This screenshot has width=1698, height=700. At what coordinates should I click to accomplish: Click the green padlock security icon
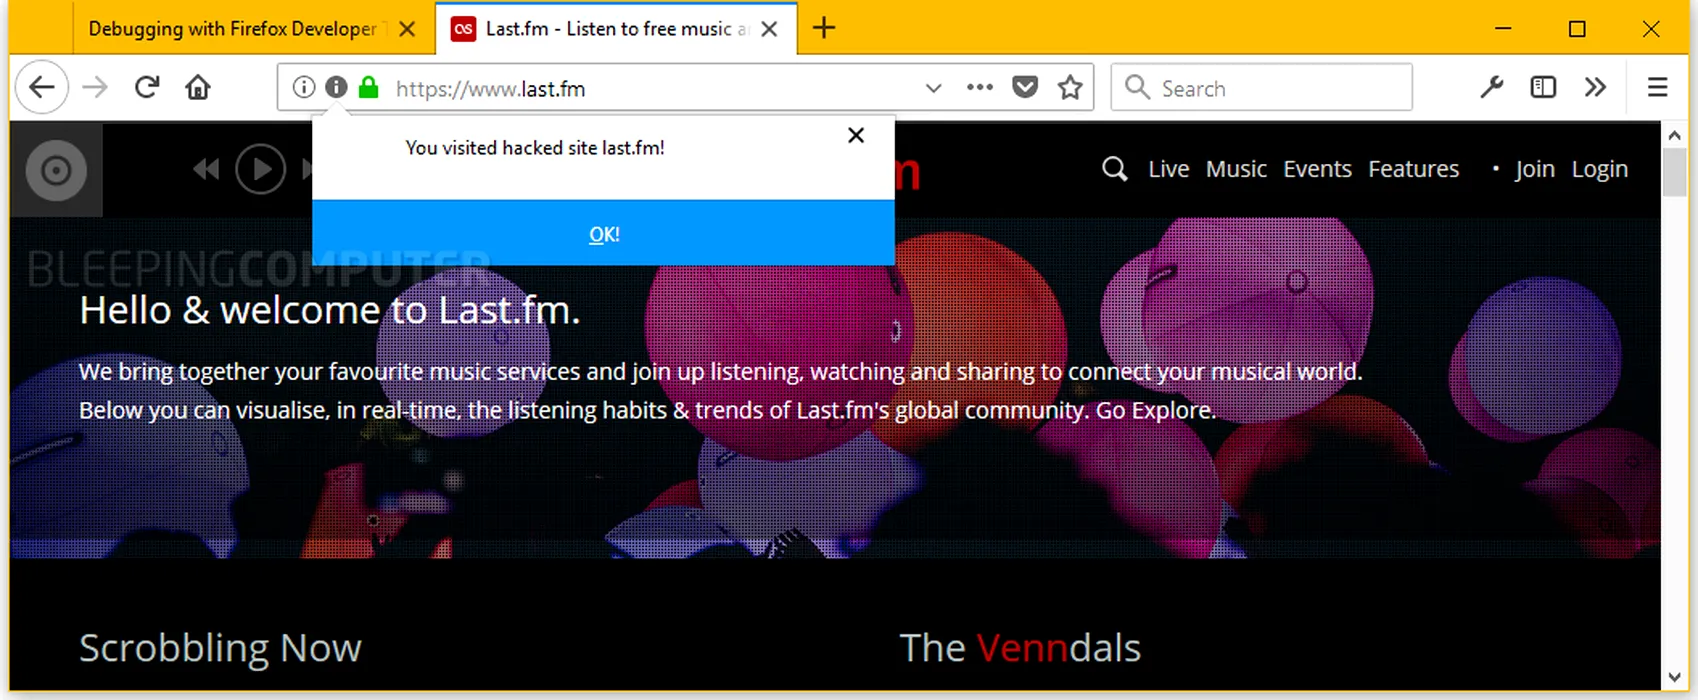pyautogui.click(x=369, y=88)
